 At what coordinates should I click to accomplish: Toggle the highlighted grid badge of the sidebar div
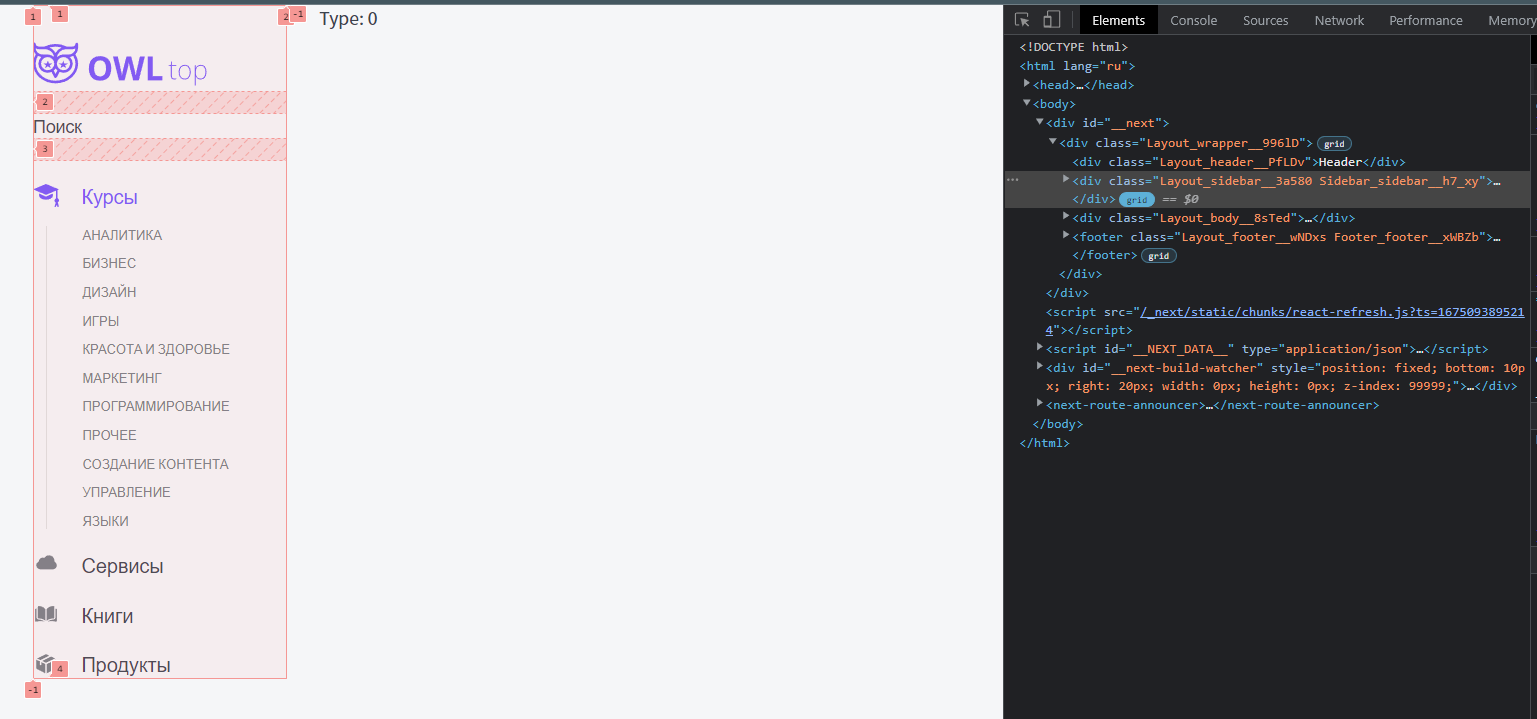[1138, 199]
